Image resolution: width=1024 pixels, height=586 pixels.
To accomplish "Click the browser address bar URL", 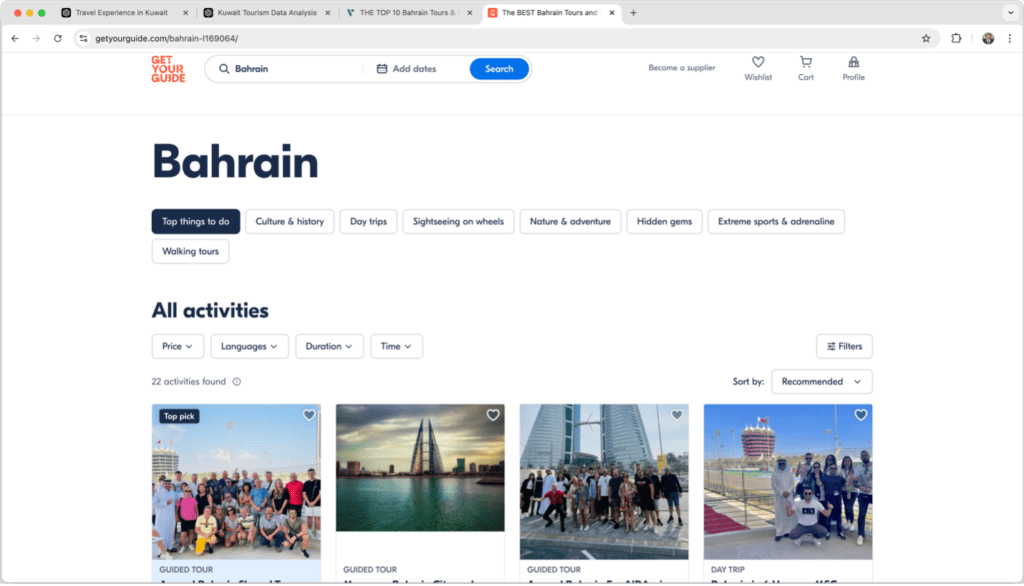I will pyautogui.click(x=167, y=39).
